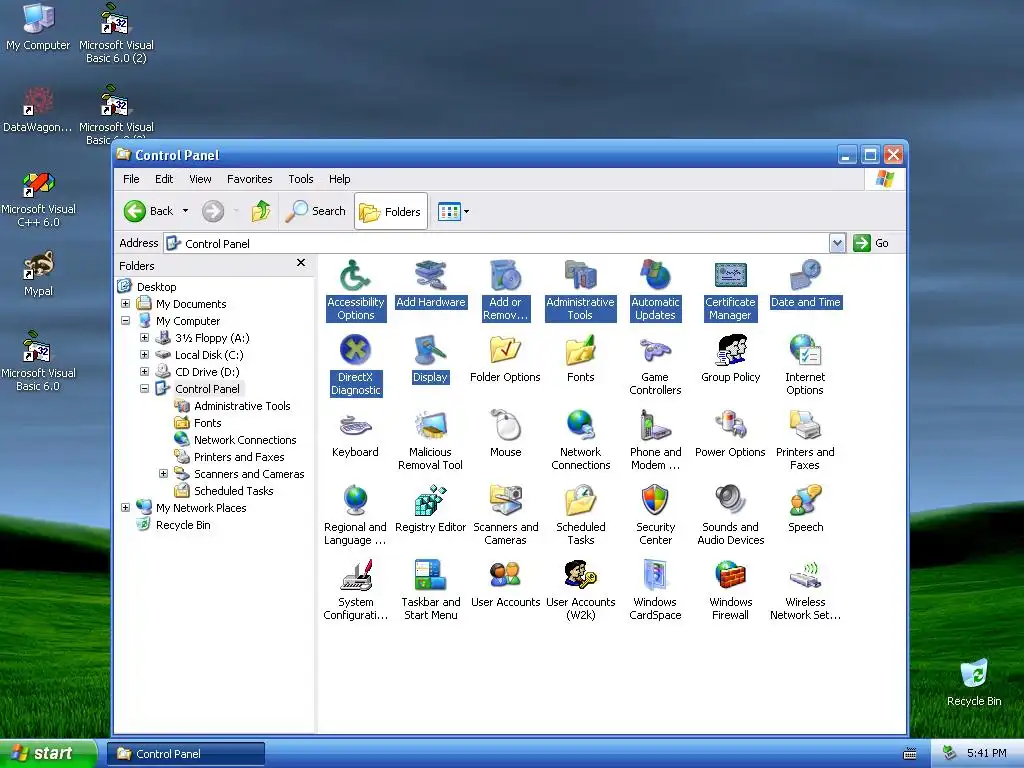Open the Address bar dropdown
This screenshot has width=1024, height=768.
[837, 243]
